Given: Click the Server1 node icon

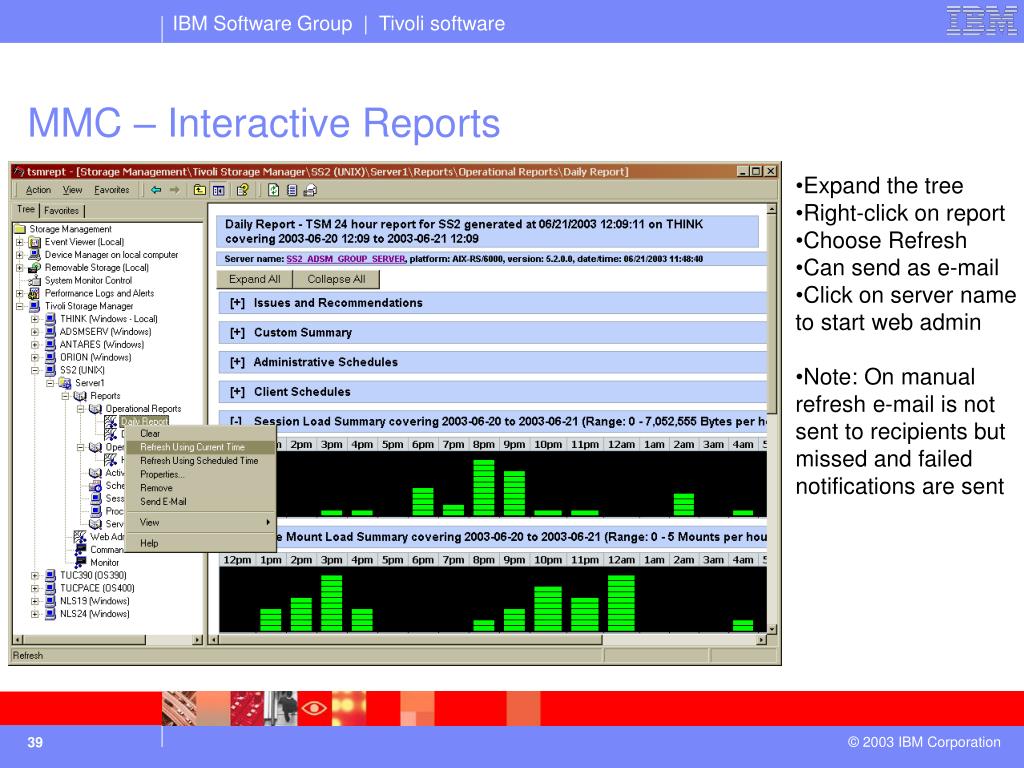Looking at the screenshot, I should click(x=65, y=383).
